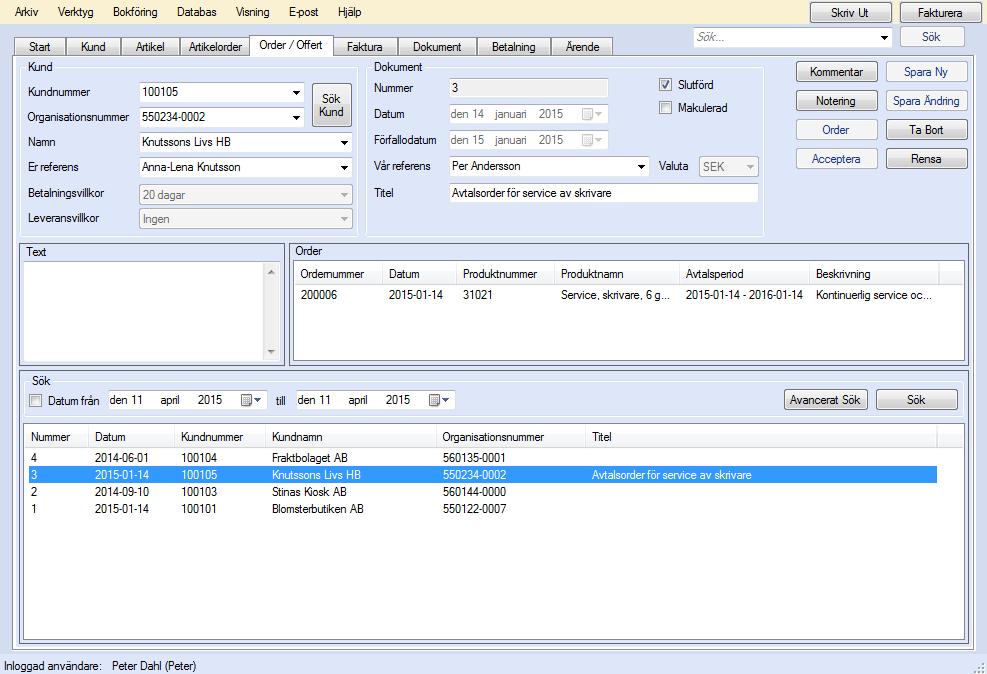The width and height of the screenshot is (987, 674).
Task: Open calendar icon of till date picker
Action: click(439, 400)
